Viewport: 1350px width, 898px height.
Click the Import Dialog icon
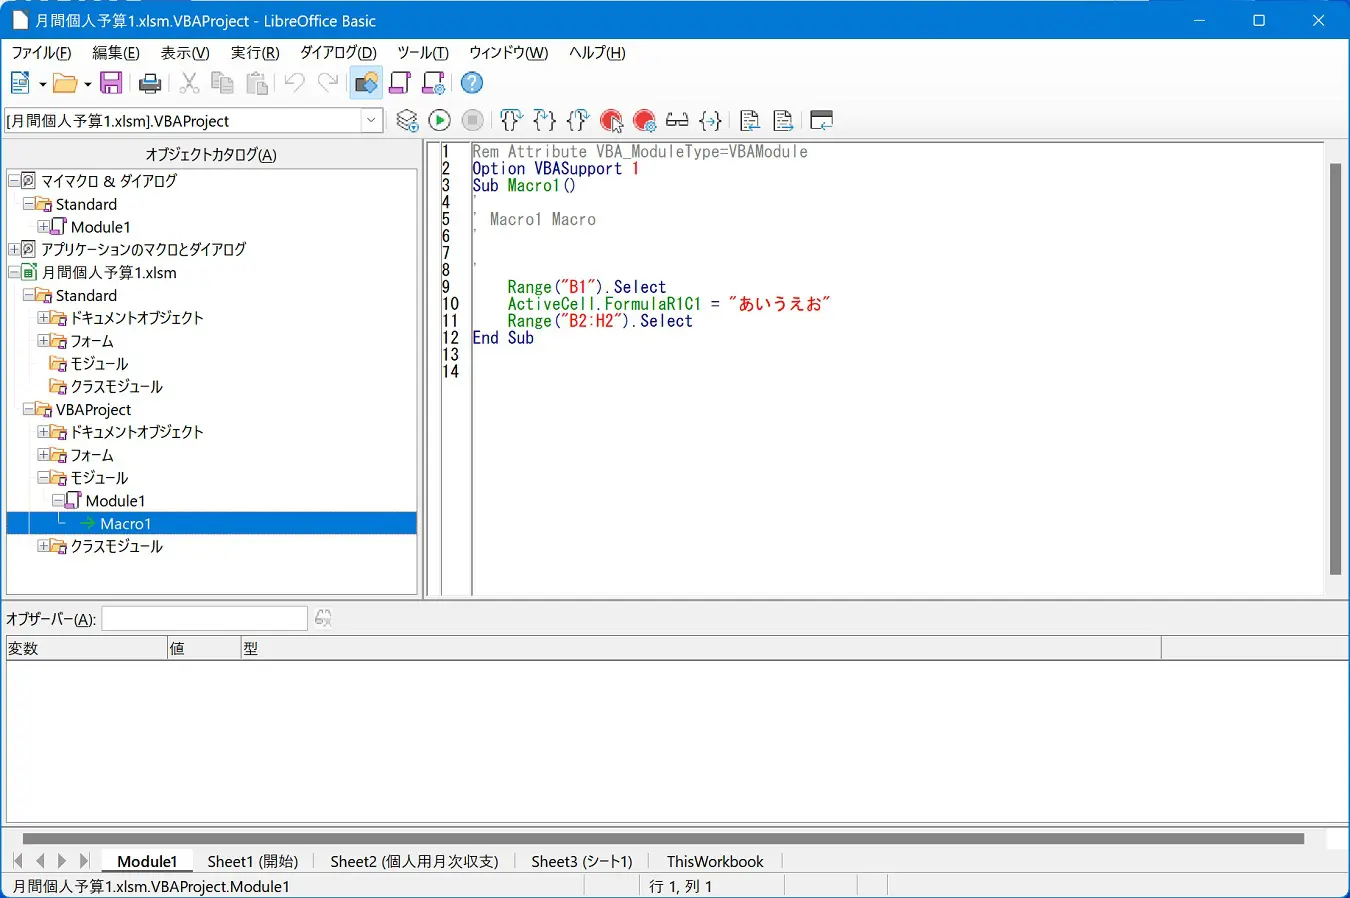822,121
